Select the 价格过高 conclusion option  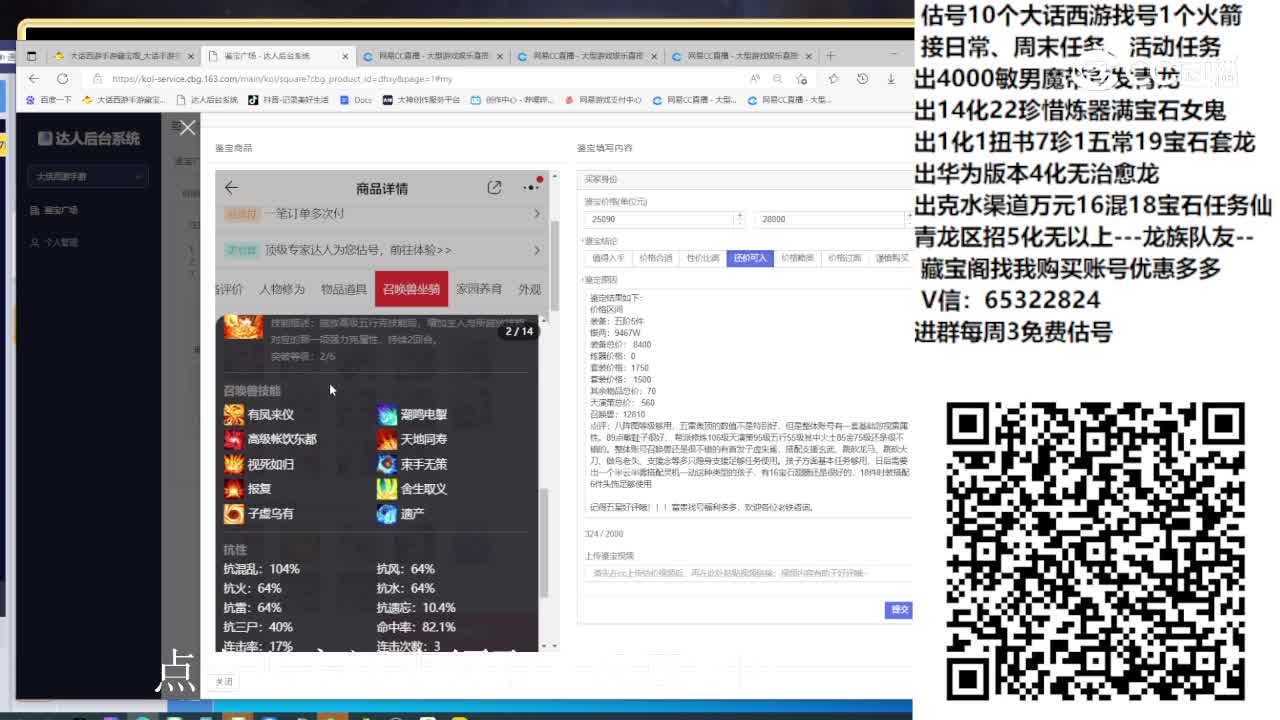pyautogui.click(x=844, y=258)
